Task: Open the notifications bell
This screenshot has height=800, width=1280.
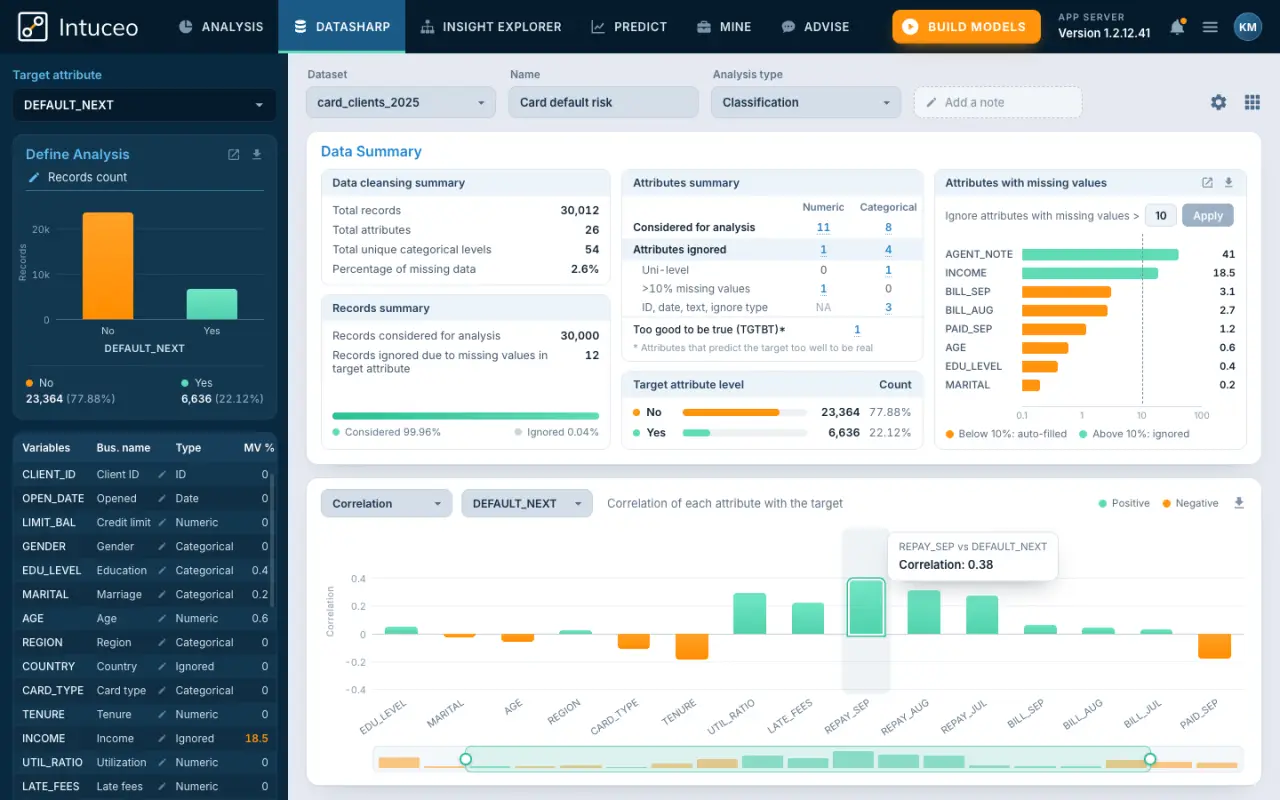Action: tap(1177, 27)
